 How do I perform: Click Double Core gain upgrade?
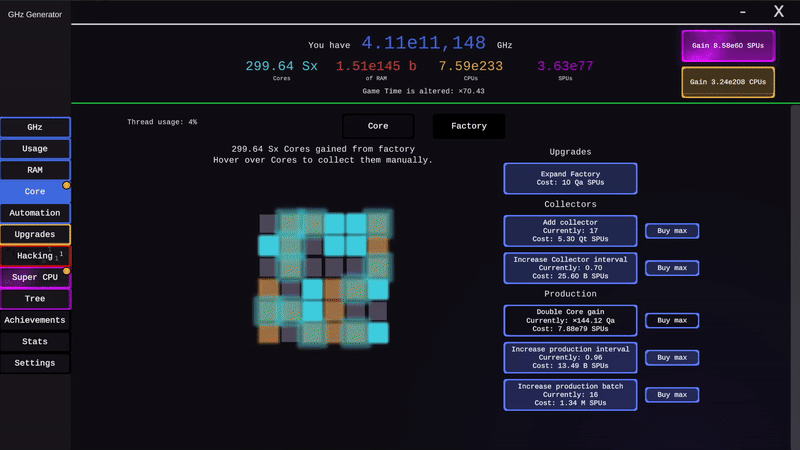point(570,320)
